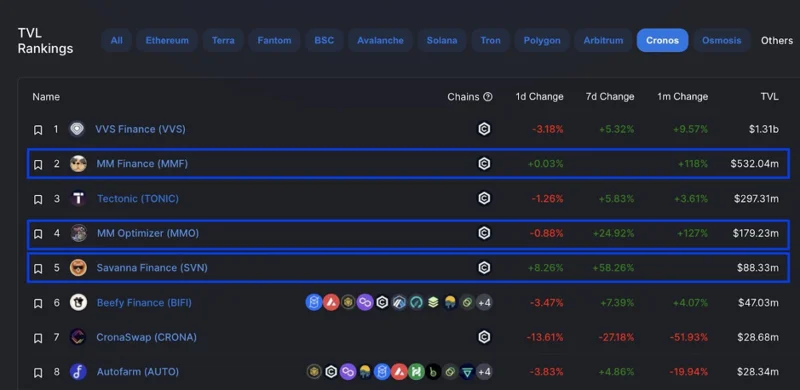The width and height of the screenshot is (800, 390).
Task: Sort by TVL column header
Action: click(x=769, y=96)
